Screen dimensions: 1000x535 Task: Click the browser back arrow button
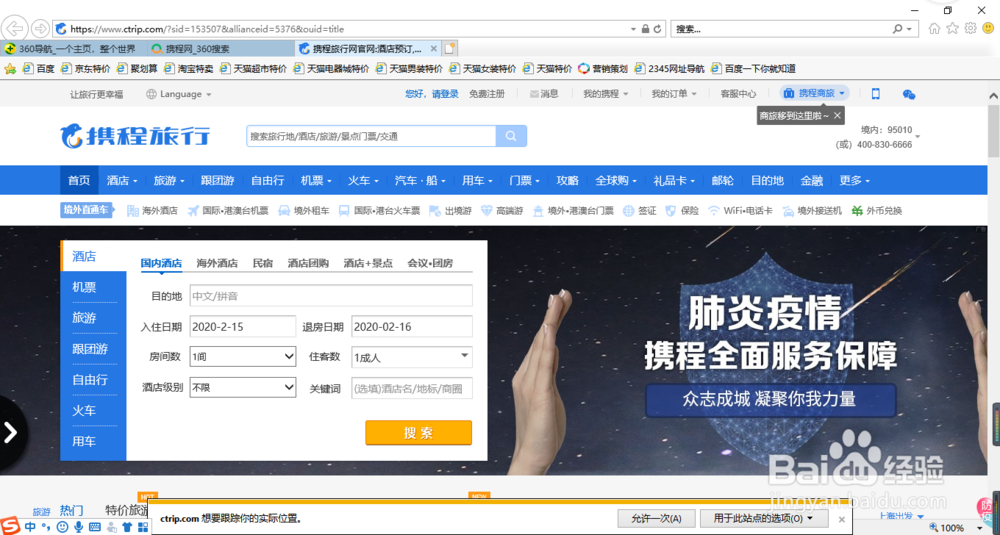pos(15,29)
